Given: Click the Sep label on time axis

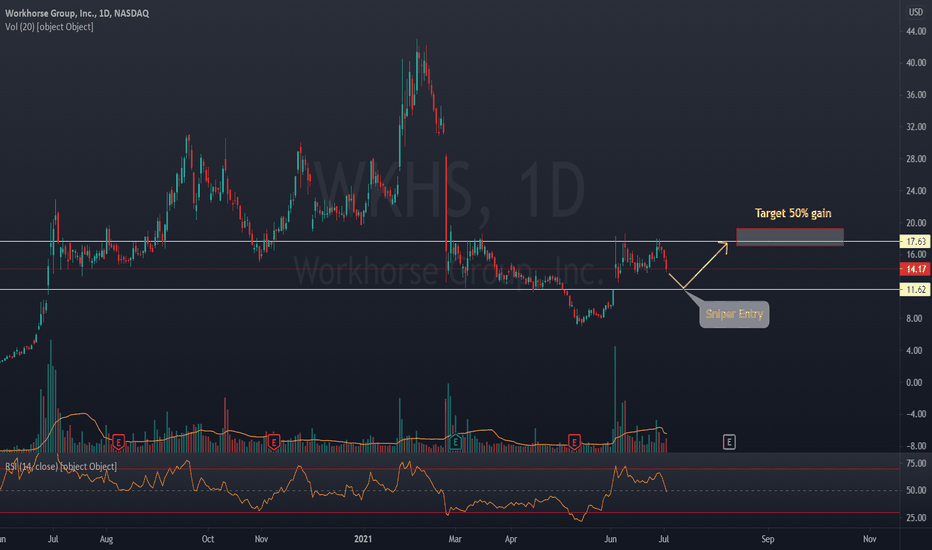Looking at the screenshot, I should [768, 539].
